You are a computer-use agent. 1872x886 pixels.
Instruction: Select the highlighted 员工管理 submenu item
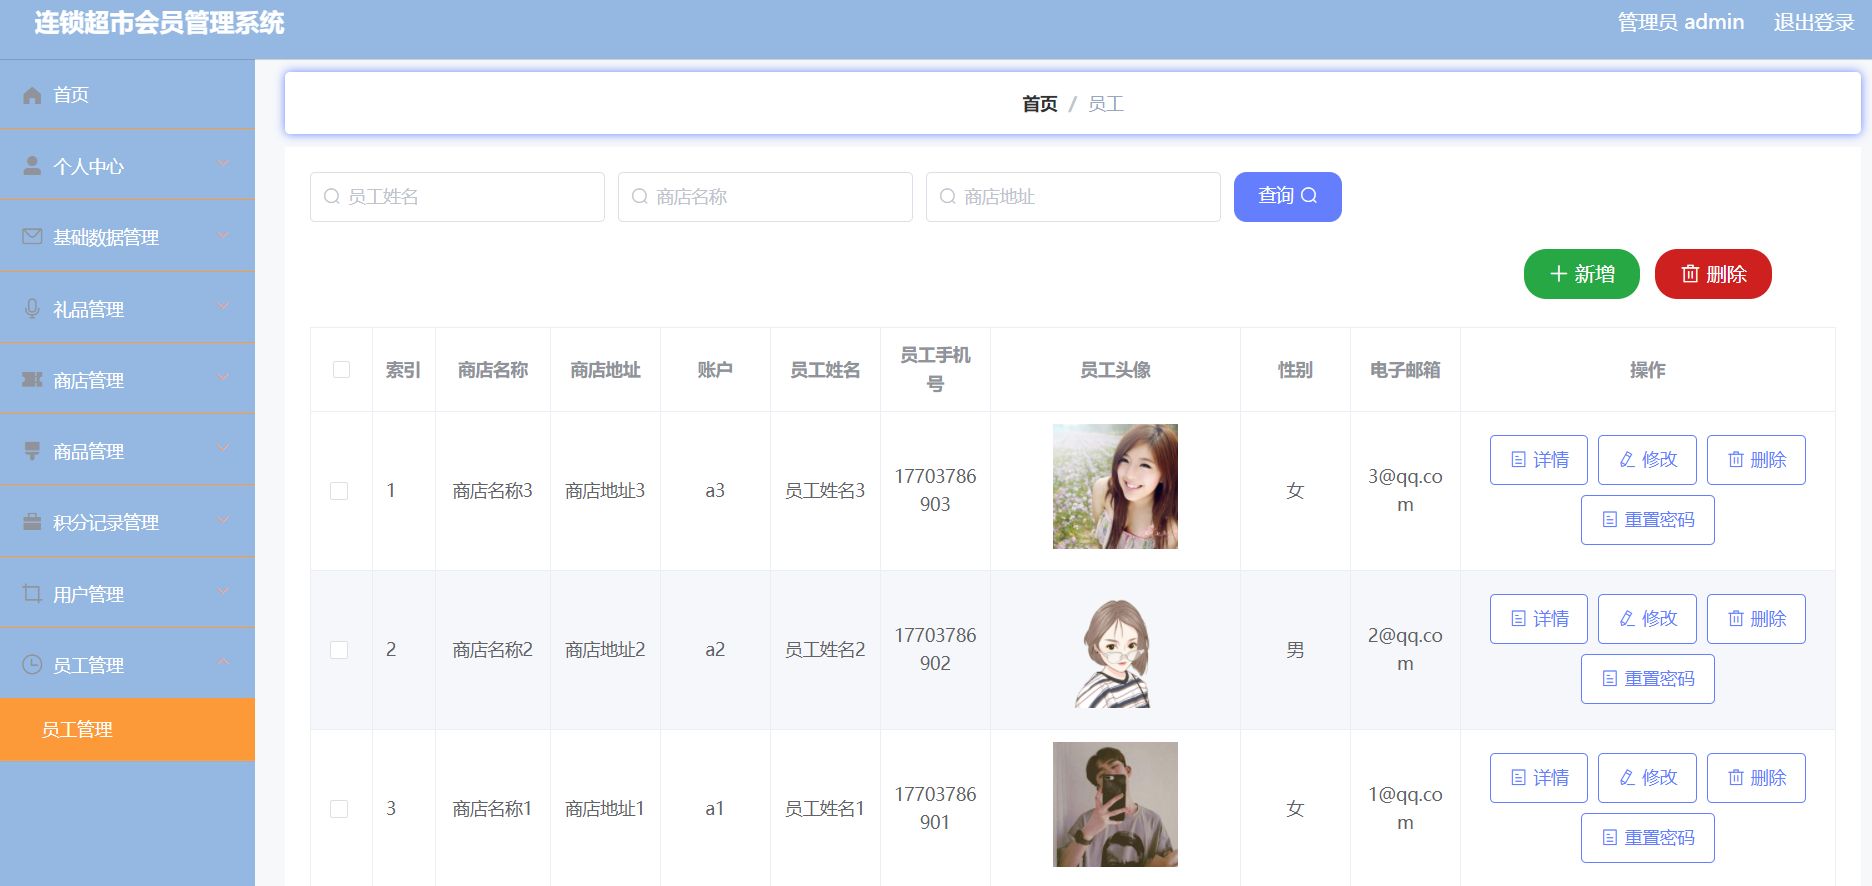[127, 730]
